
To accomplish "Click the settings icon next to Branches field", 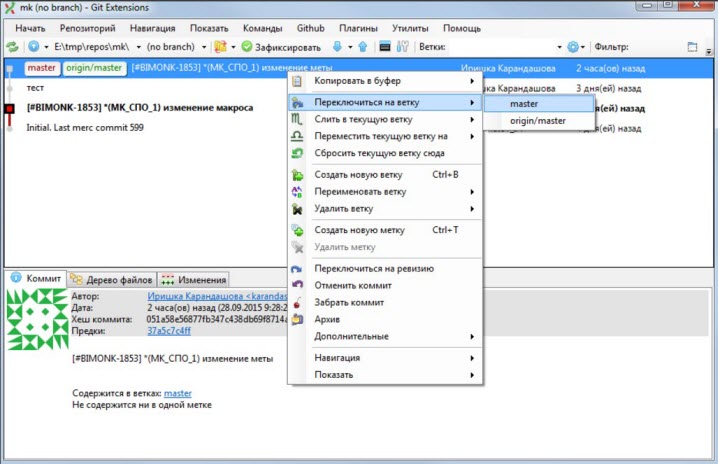I will (573, 47).
